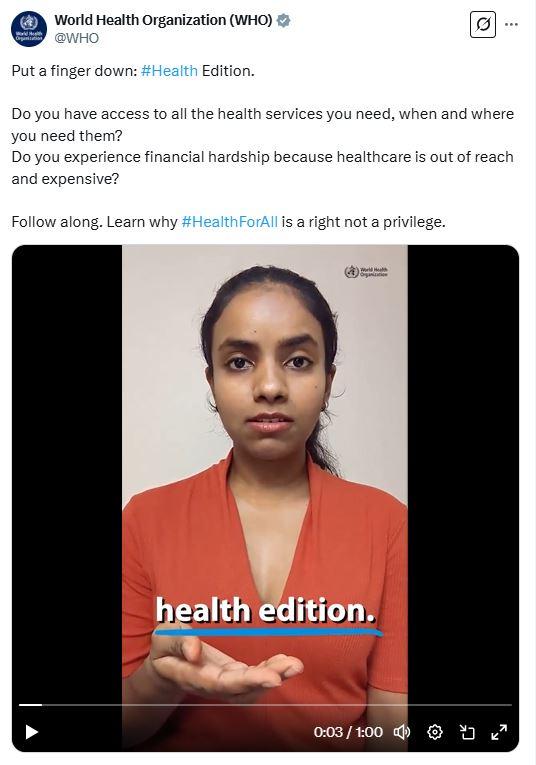
Task: Play the video
Action: [x=32, y=732]
